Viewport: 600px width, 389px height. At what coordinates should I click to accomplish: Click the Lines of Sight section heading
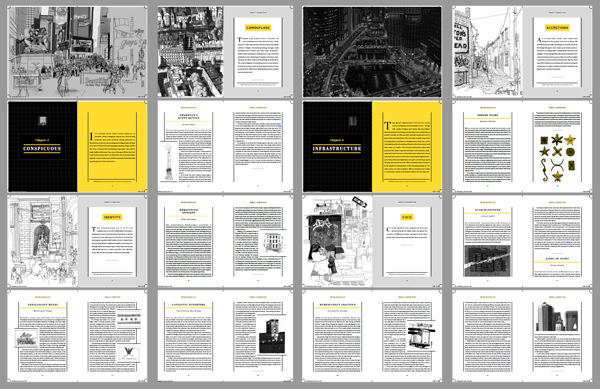tap(557, 259)
